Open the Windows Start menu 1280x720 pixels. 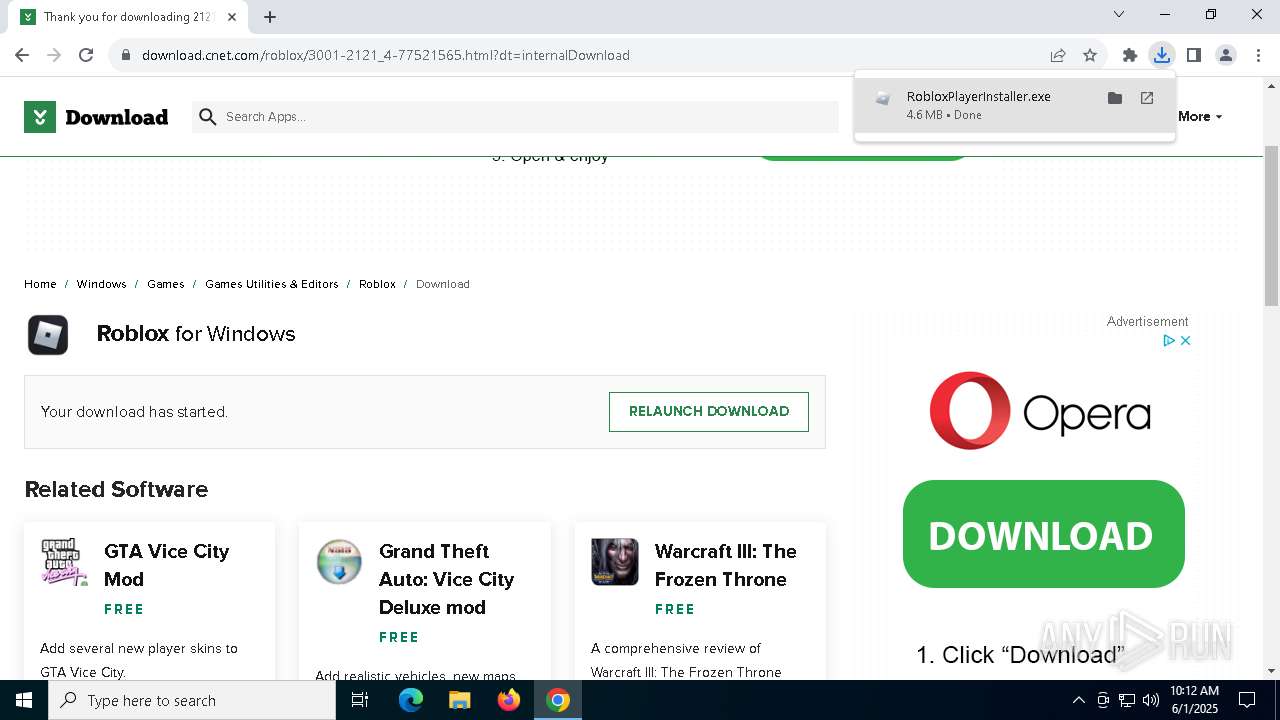pyautogui.click(x=24, y=700)
